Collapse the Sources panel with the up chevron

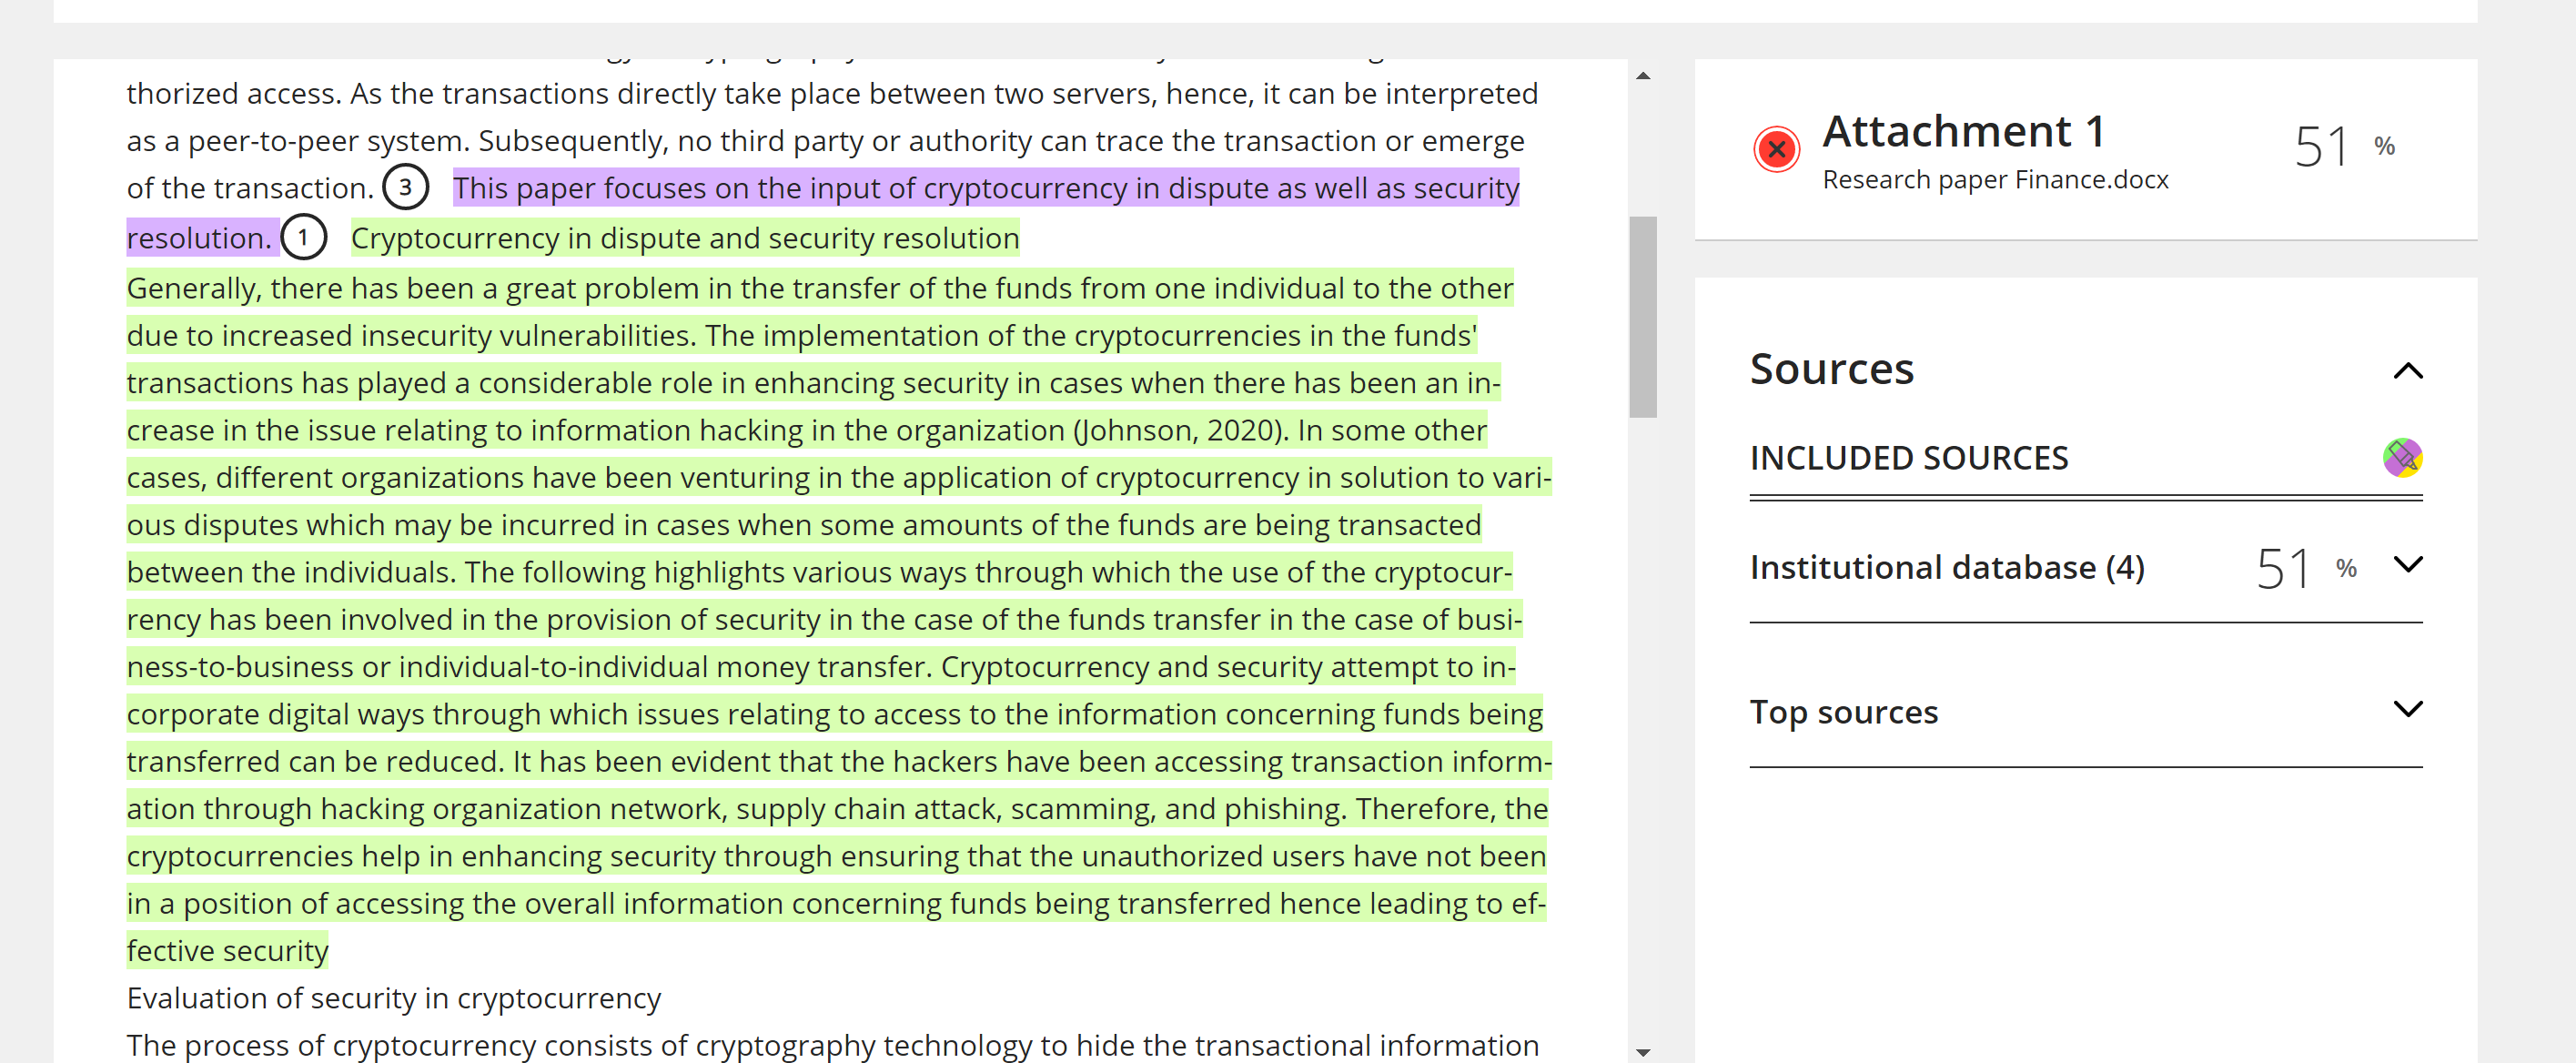tap(2408, 372)
